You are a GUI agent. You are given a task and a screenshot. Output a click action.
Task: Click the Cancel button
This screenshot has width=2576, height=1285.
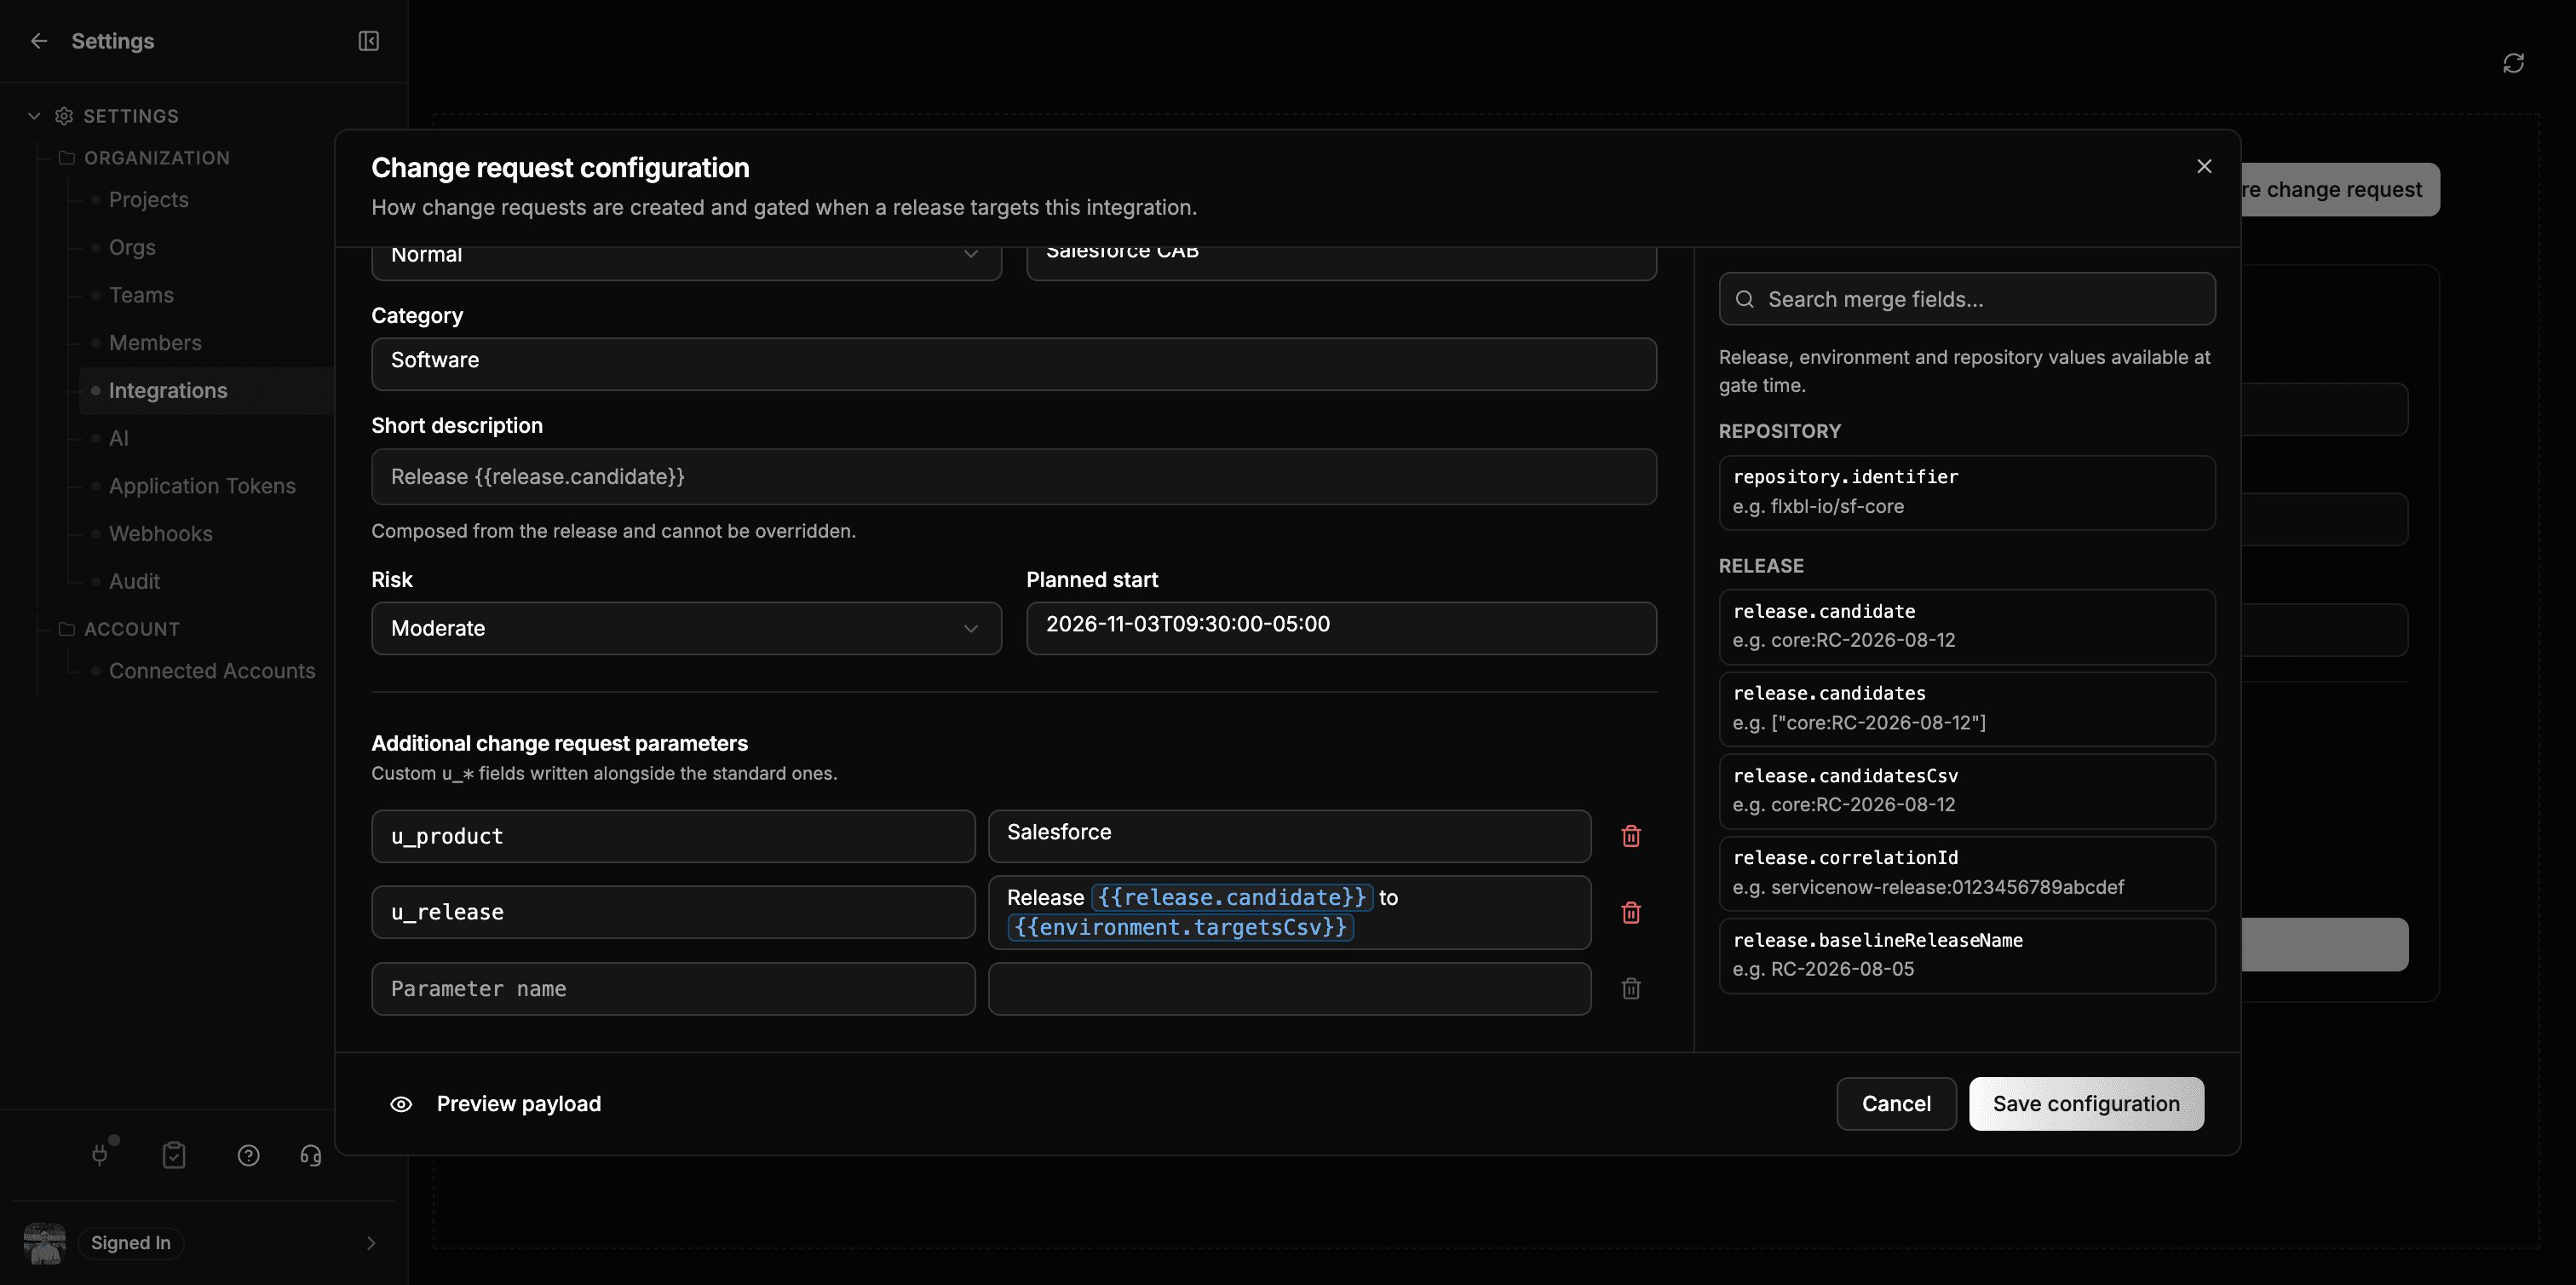pyautogui.click(x=1896, y=1104)
